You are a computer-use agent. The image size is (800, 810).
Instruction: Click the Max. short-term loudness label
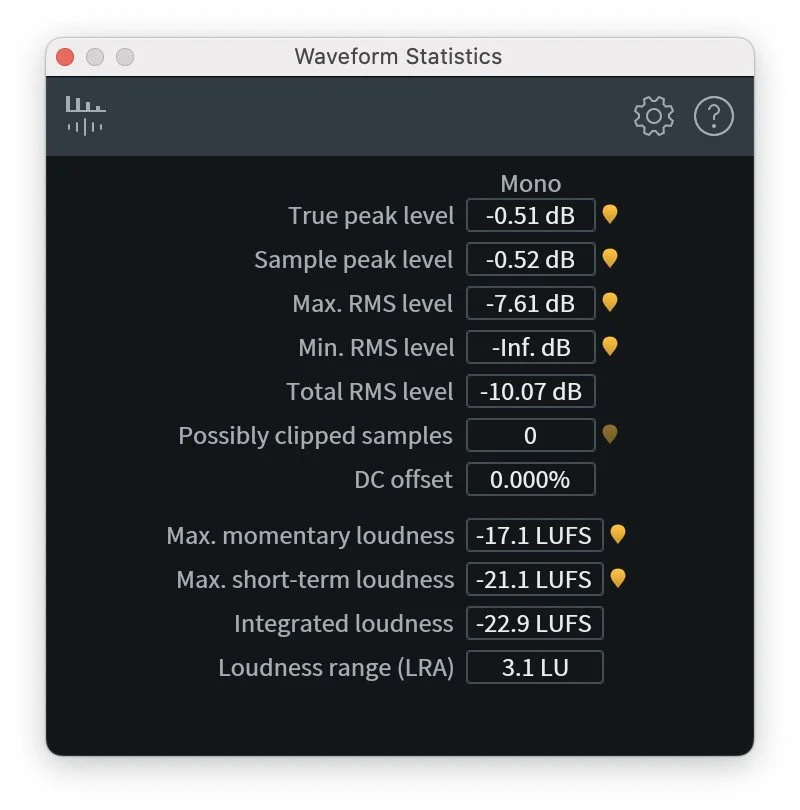click(315, 579)
